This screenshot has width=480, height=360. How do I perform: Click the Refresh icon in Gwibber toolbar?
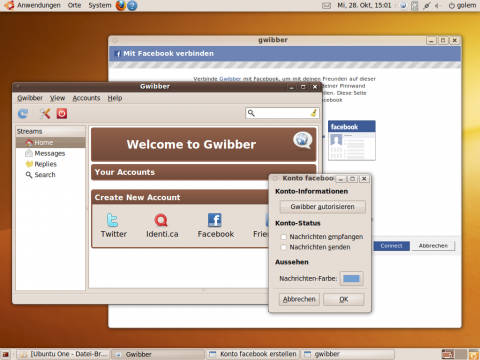click(23, 114)
